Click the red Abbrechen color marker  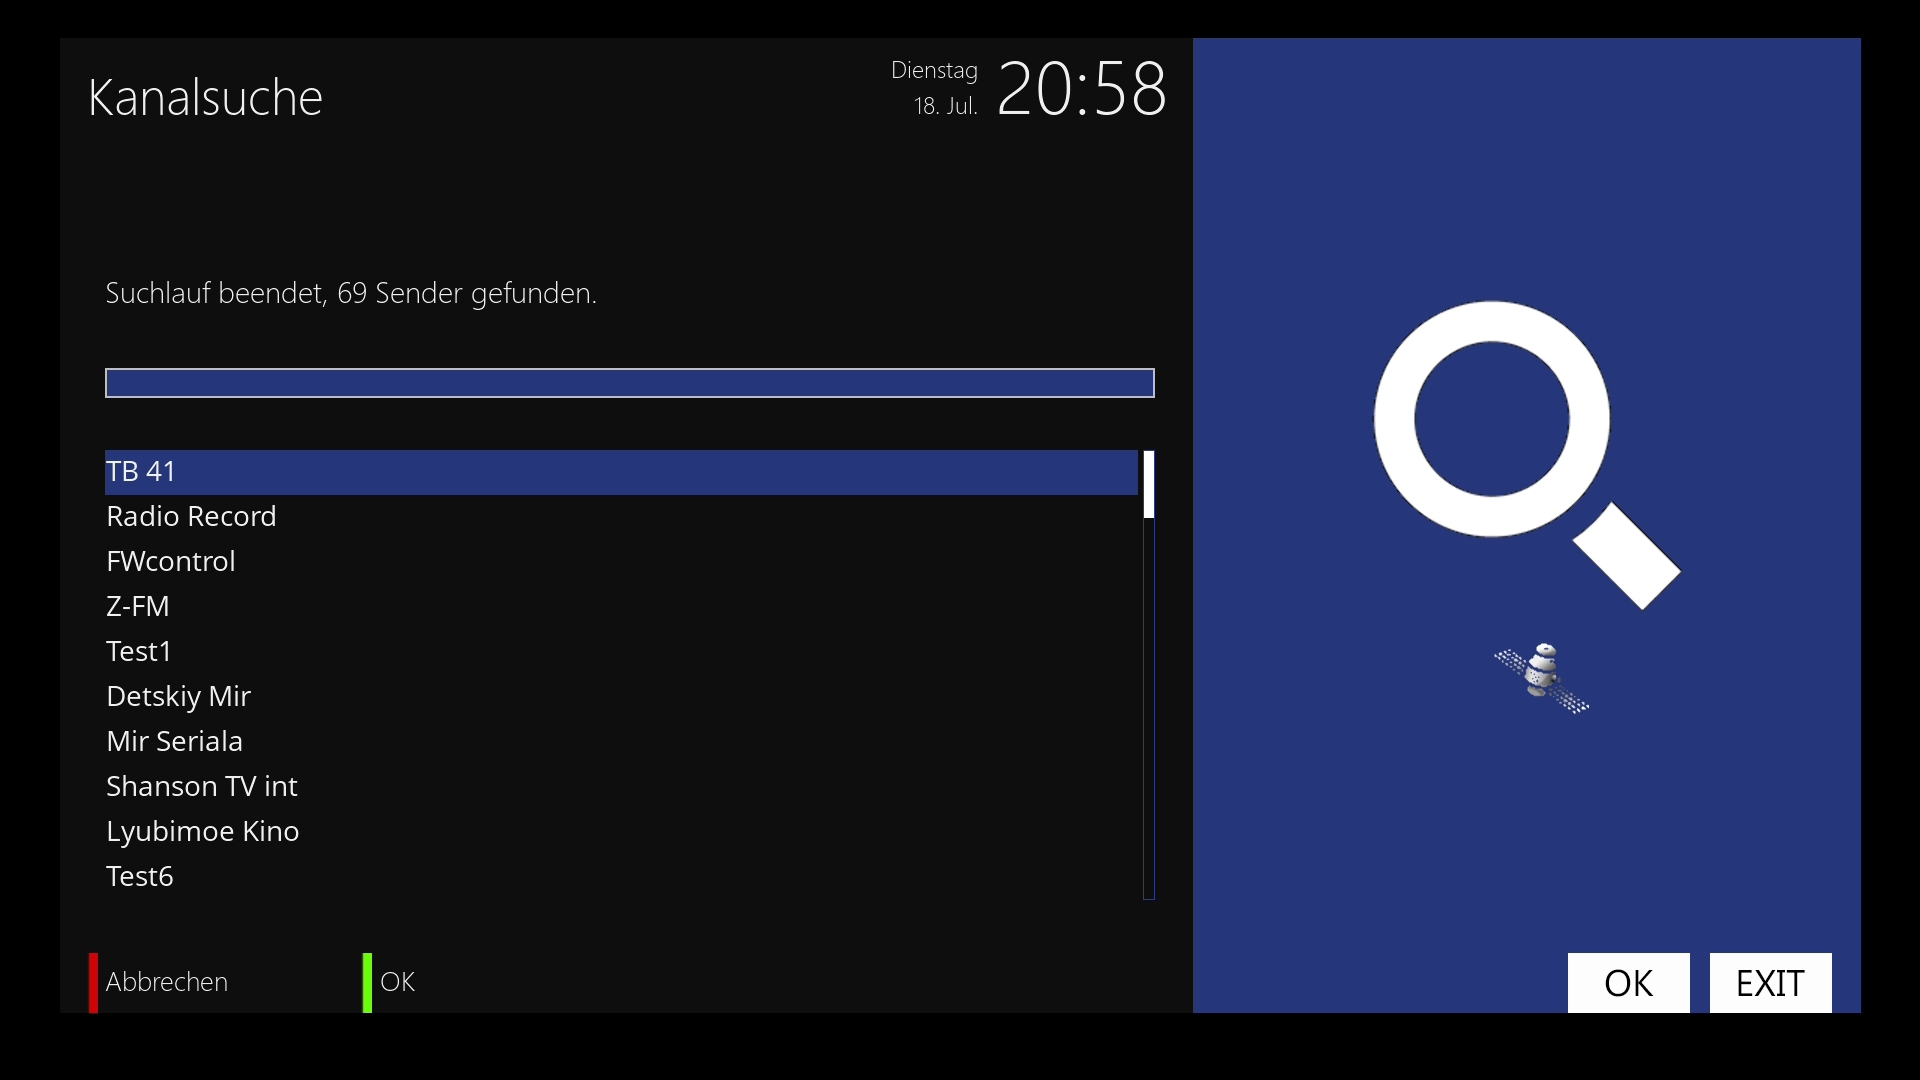pyautogui.click(x=93, y=982)
